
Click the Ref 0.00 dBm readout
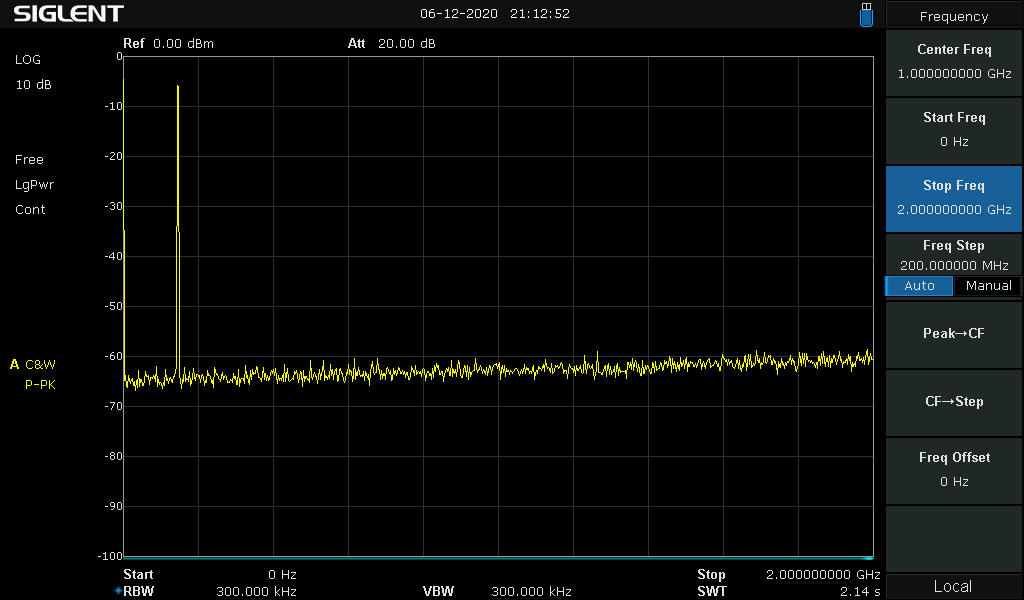(168, 44)
